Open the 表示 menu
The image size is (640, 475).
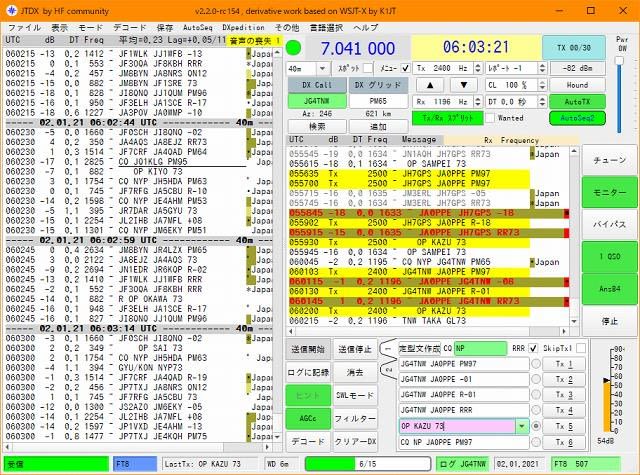pos(59,27)
